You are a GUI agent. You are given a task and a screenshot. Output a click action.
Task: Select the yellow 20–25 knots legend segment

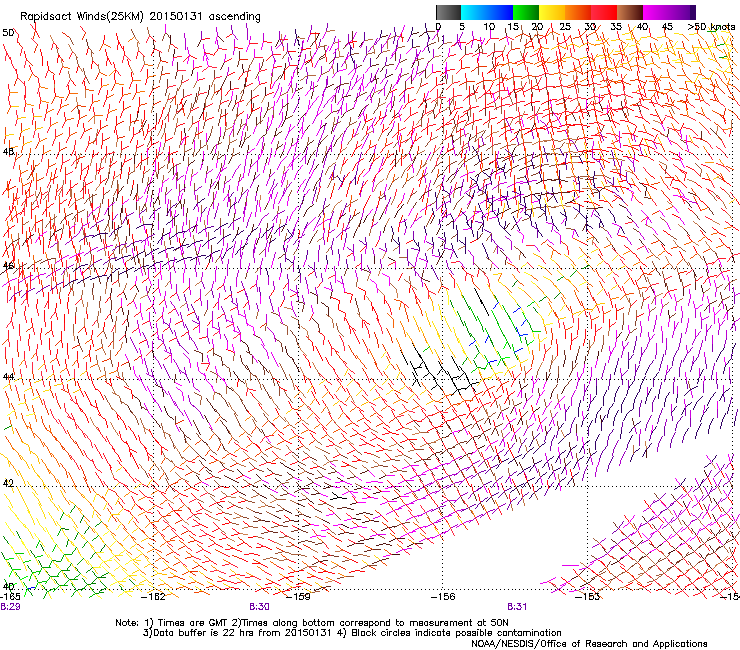[552, 12]
